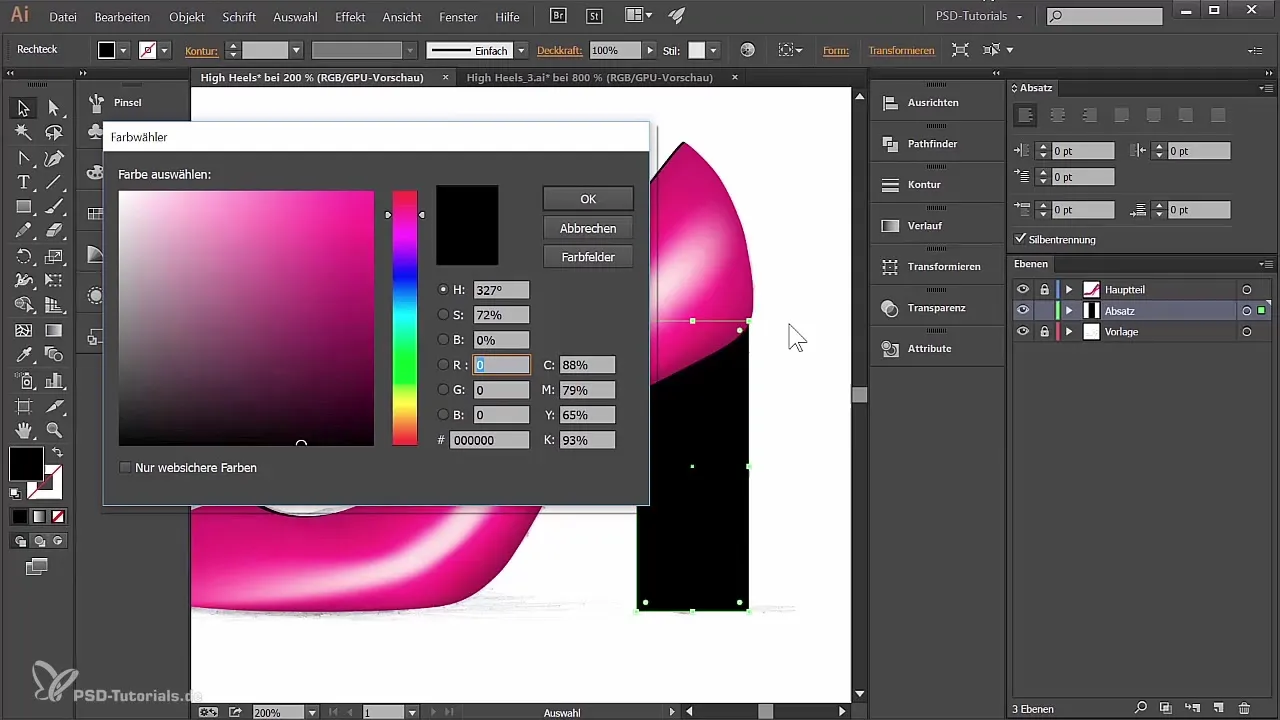
Task: Select the Selection (black arrow) tool
Action: click(23, 108)
